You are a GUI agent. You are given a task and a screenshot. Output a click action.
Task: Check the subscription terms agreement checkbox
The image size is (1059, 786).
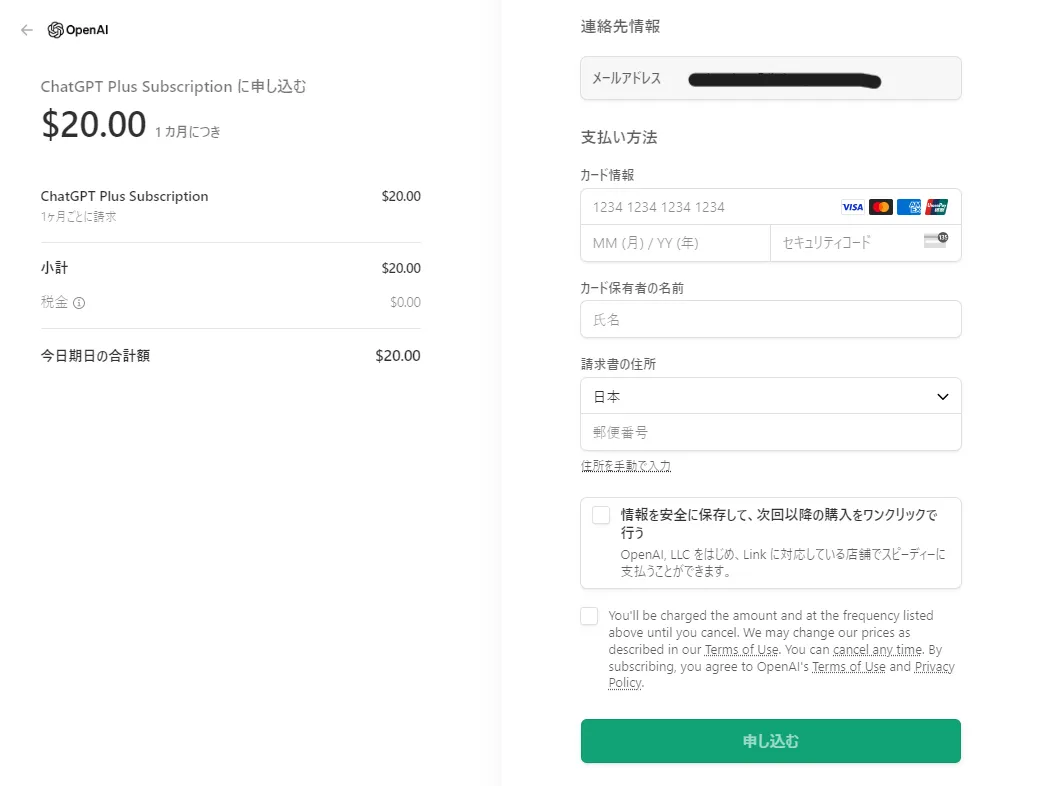click(589, 616)
